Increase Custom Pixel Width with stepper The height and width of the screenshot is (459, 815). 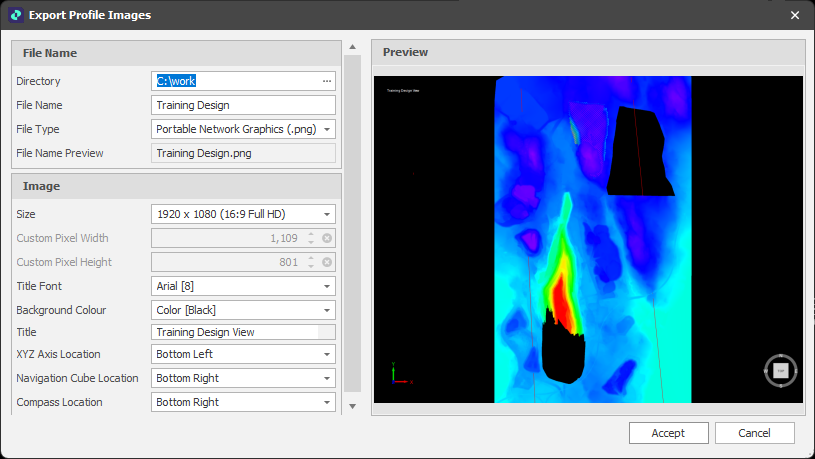(311, 234)
